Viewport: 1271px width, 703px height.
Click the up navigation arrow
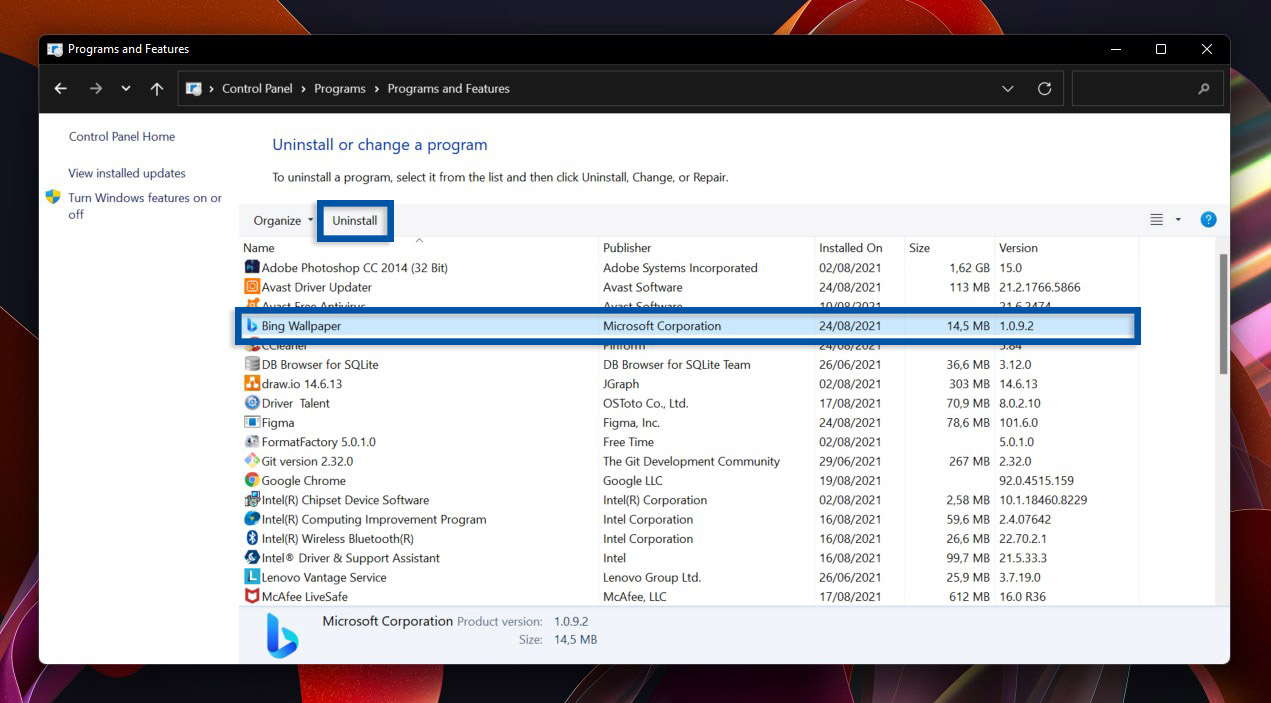(156, 88)
